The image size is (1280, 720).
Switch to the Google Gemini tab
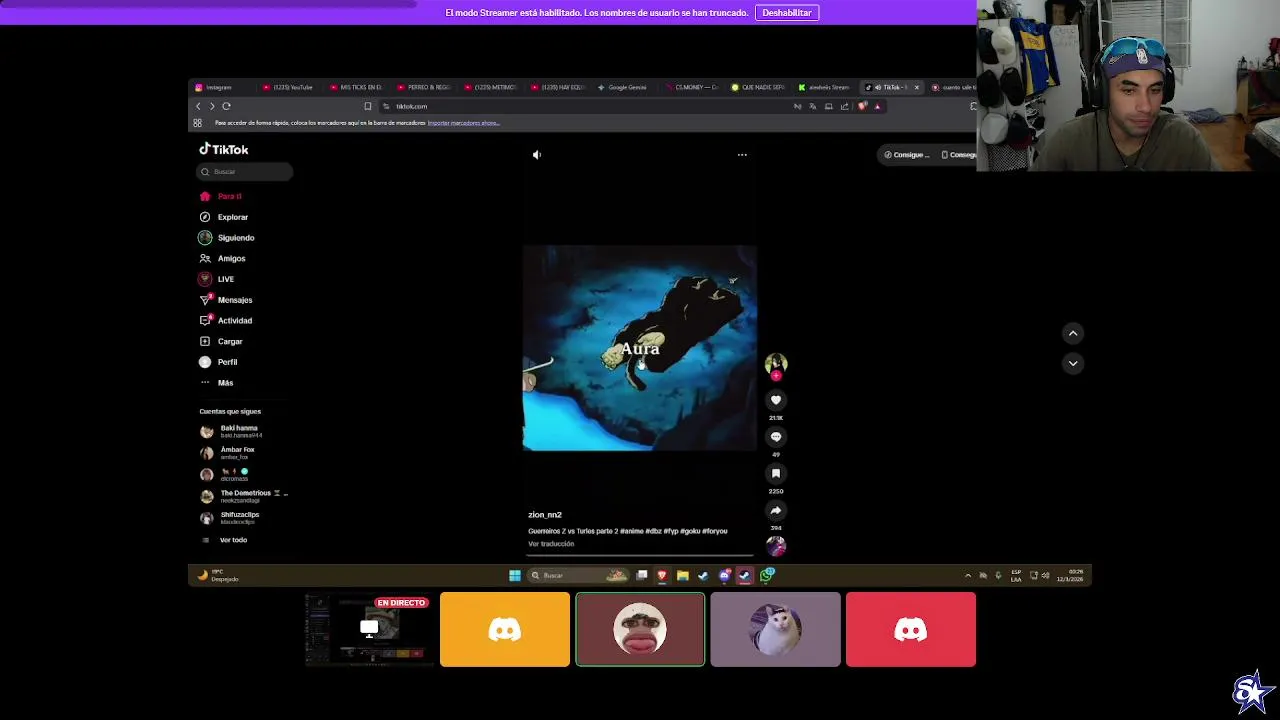[623, 87]
